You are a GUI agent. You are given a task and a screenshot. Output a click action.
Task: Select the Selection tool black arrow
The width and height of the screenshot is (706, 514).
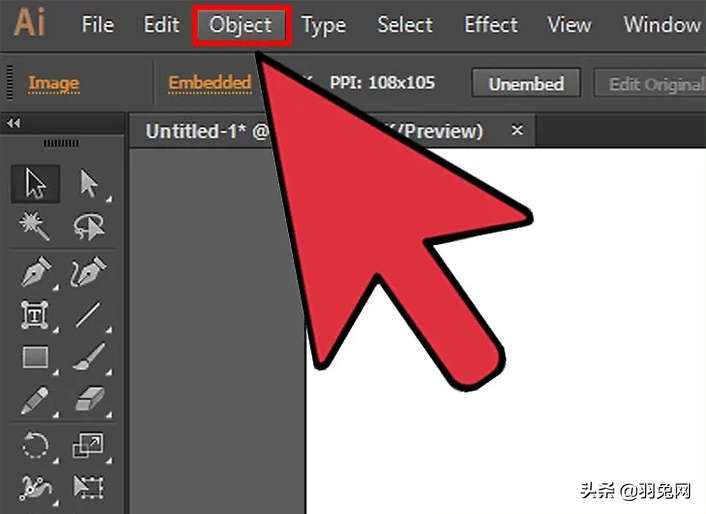[36, 184]
